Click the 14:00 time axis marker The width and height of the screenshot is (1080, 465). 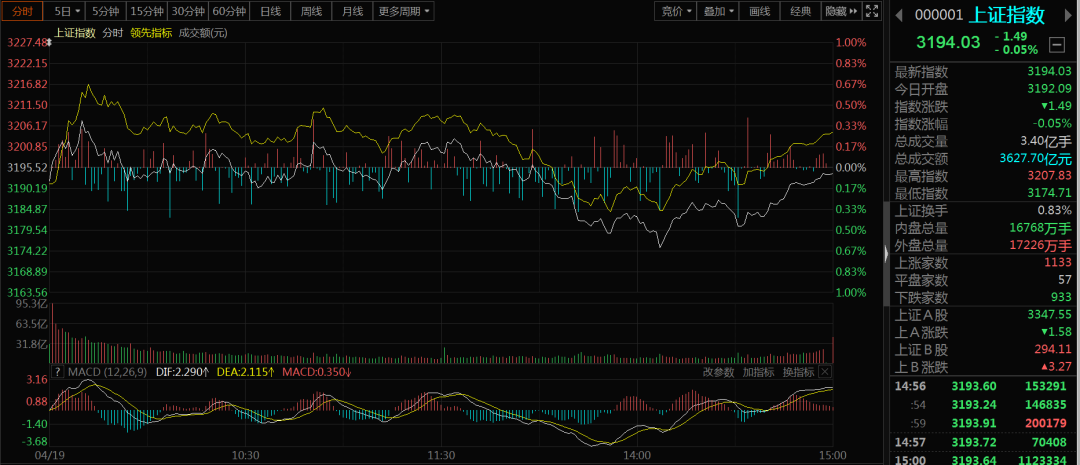[x=637, y=456]
